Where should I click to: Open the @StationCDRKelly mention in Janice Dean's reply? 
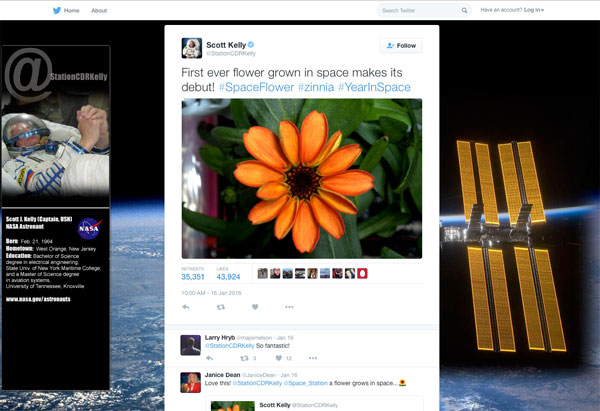(x=257, y=383)
